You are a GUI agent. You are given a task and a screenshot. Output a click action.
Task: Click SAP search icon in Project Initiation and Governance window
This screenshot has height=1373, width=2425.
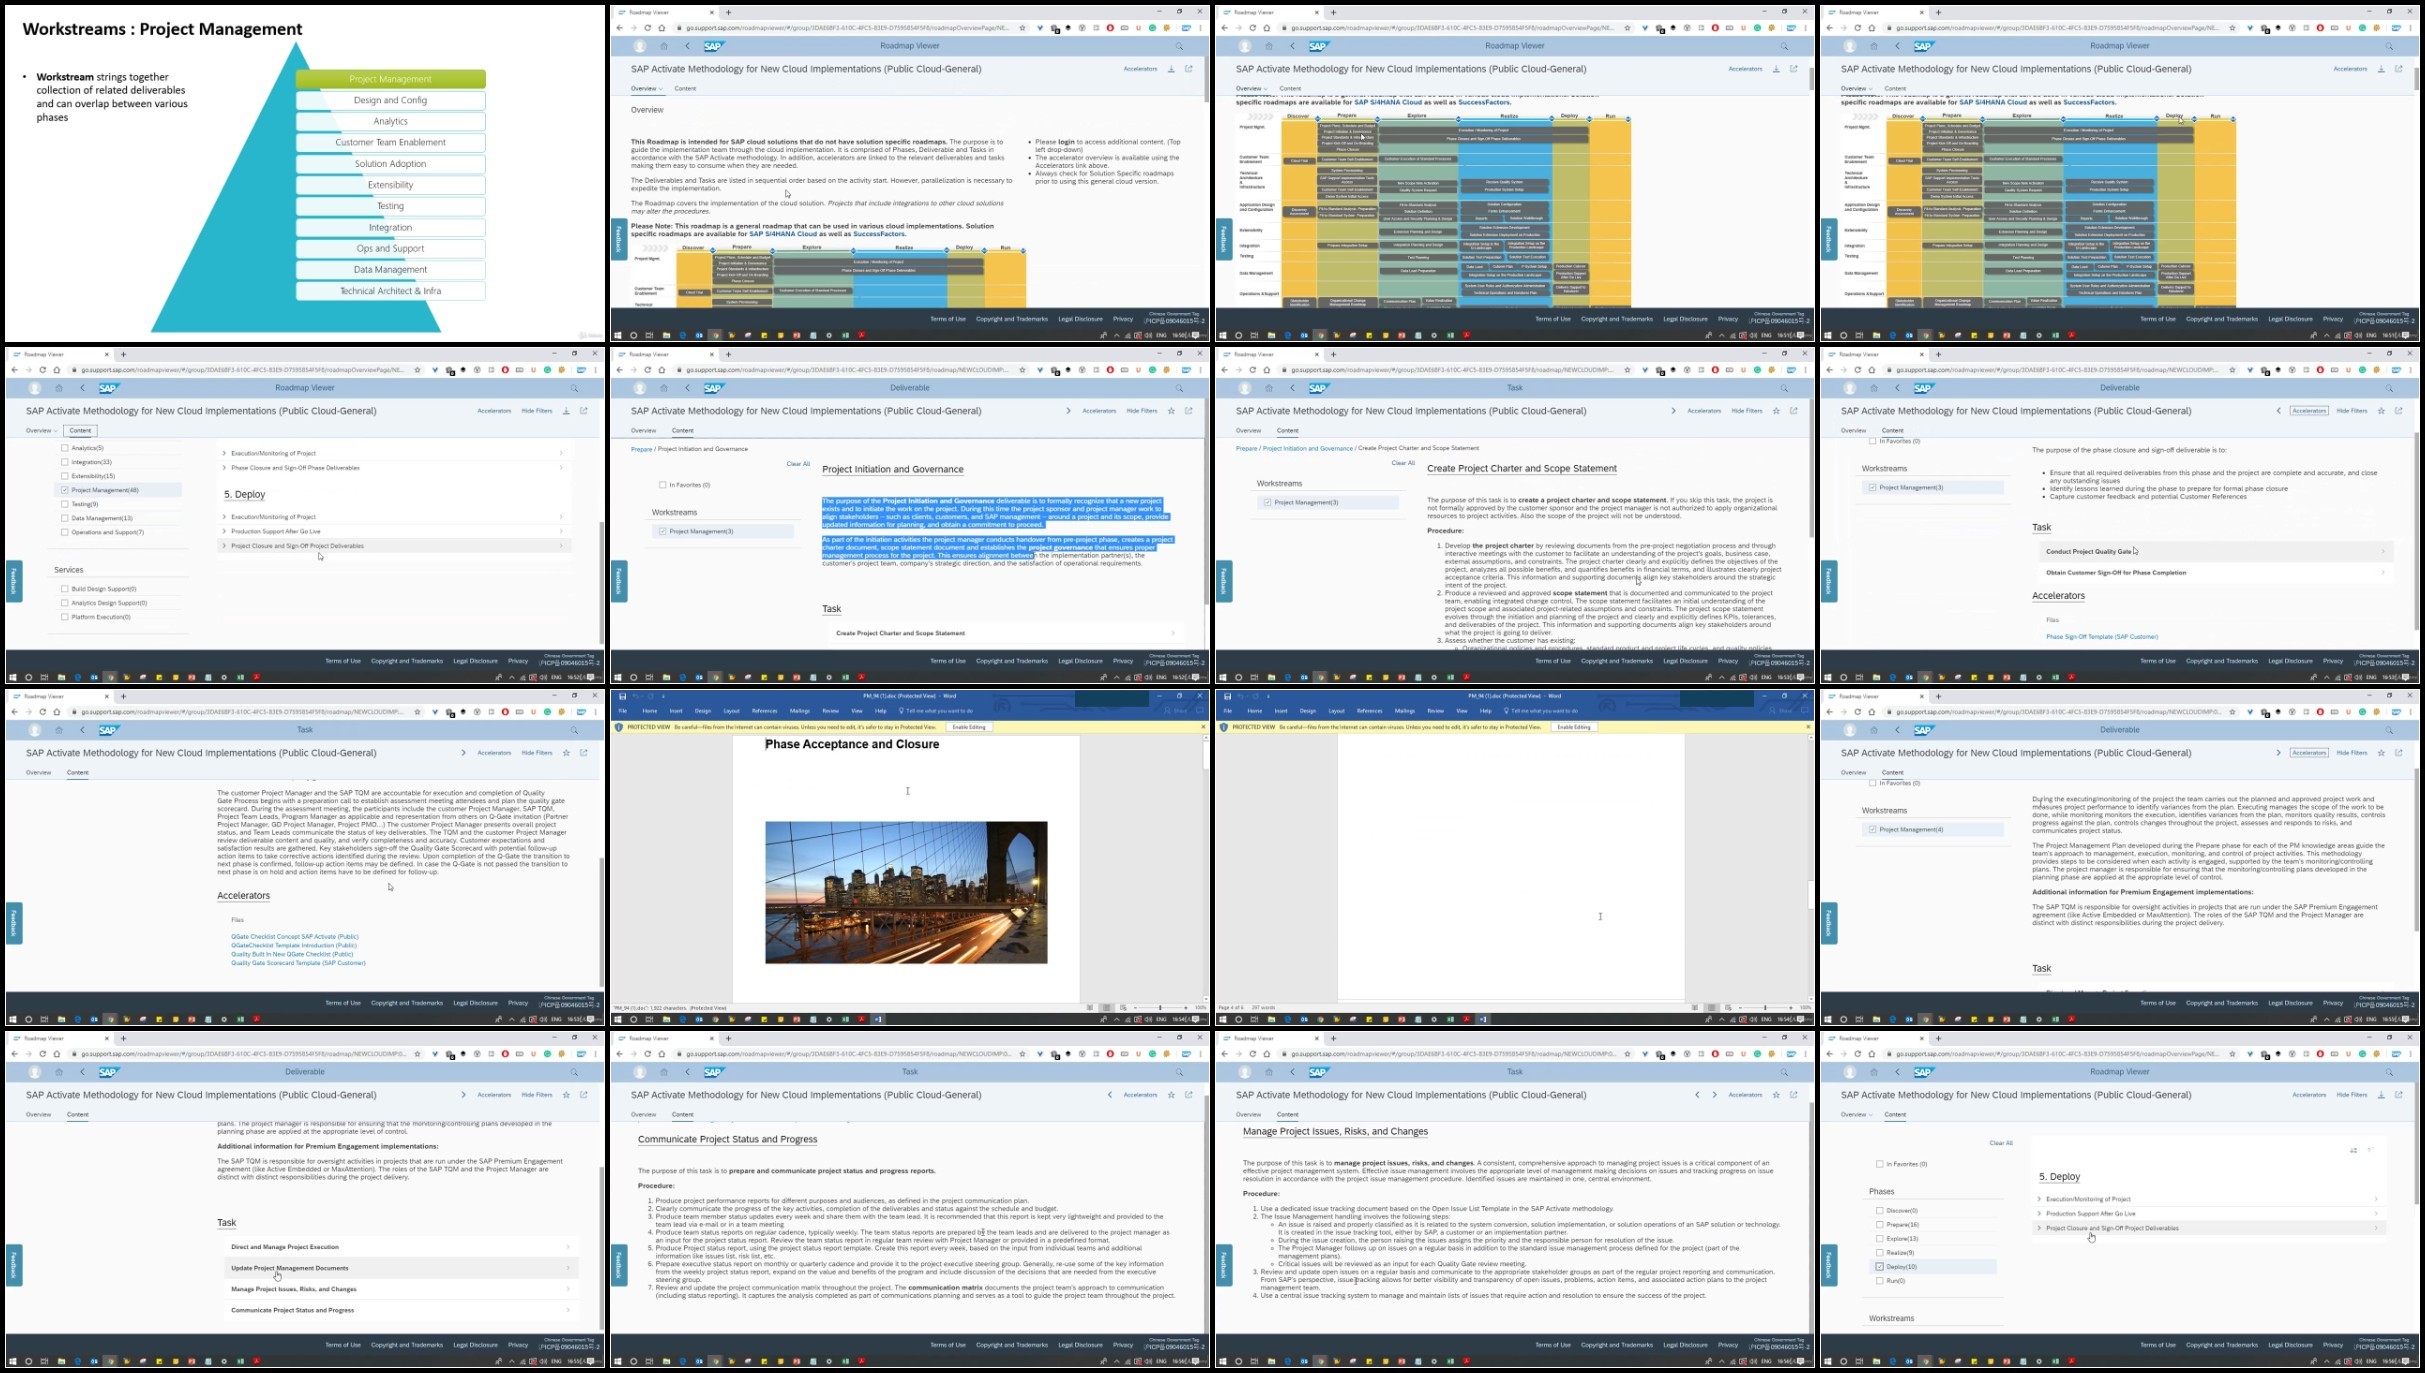click(1179, 388)
